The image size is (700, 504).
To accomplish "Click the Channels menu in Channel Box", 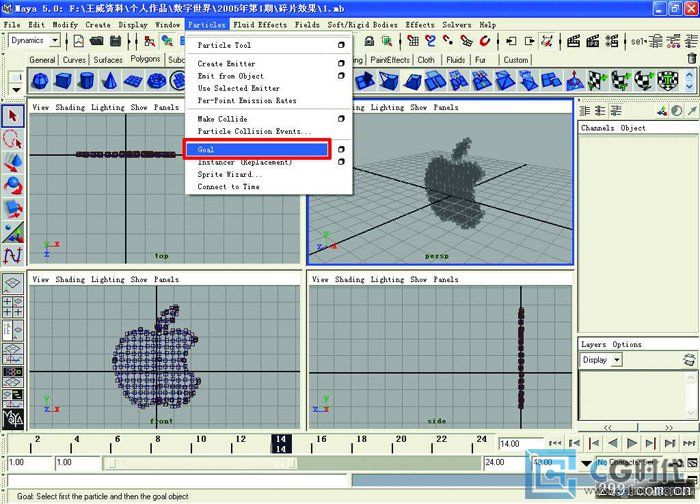I will click(597, 128).
